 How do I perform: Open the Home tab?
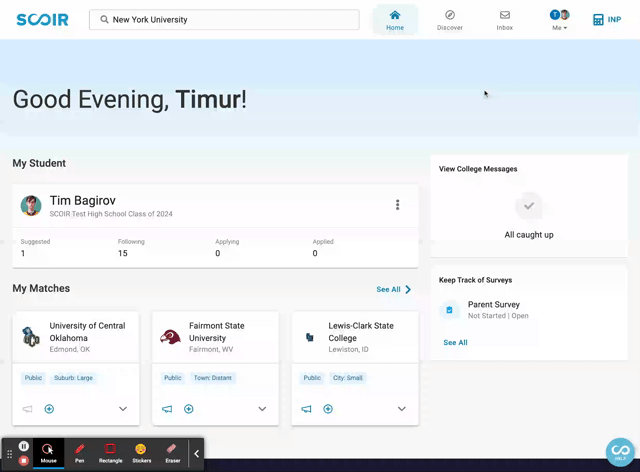tap(395, 20)
